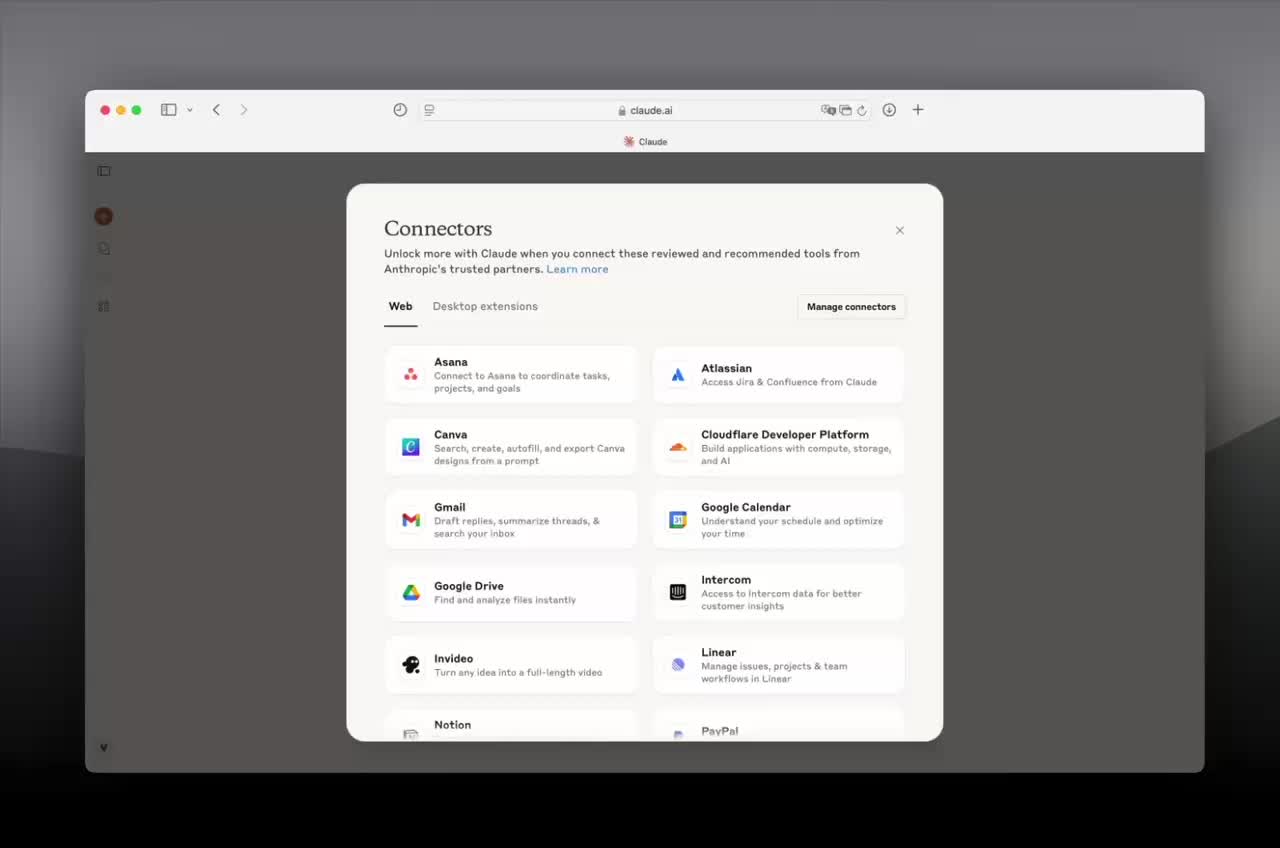1280x848 pixels.
Task: Open the Cloudflare Developer Platform card
Action: click(x=779, y=447)
